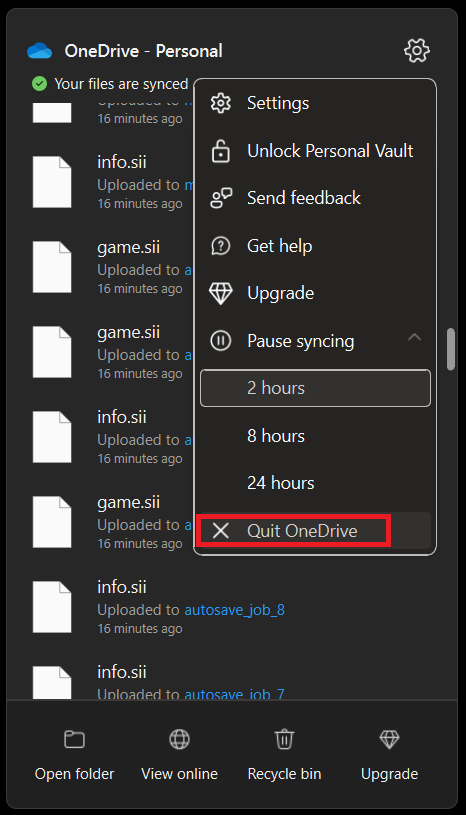
Task: Click the Upgrade button in bottom bar
Action: tap(389, 754)
